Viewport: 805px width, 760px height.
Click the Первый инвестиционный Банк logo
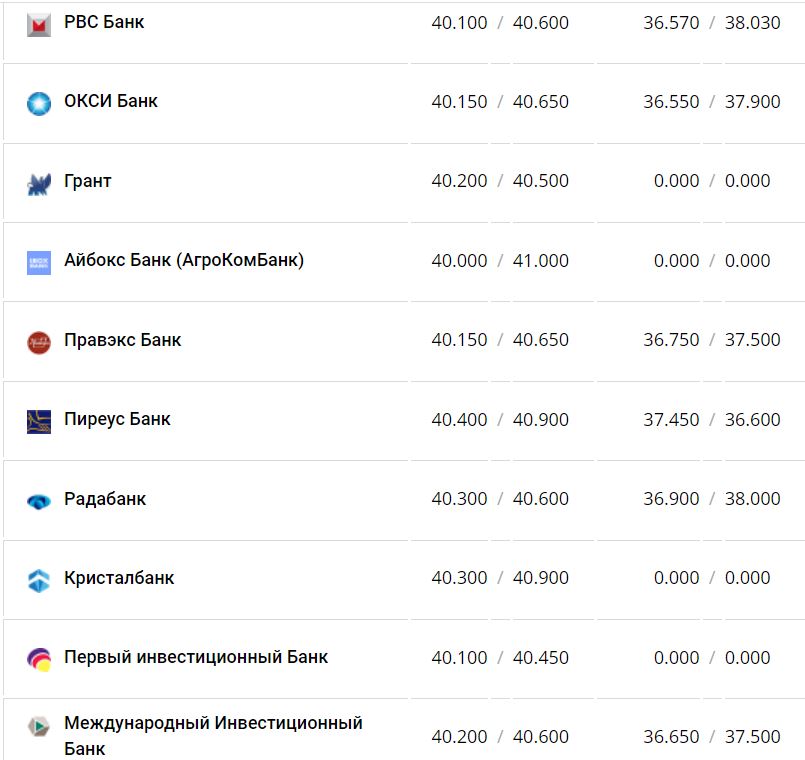click(39, 659)
